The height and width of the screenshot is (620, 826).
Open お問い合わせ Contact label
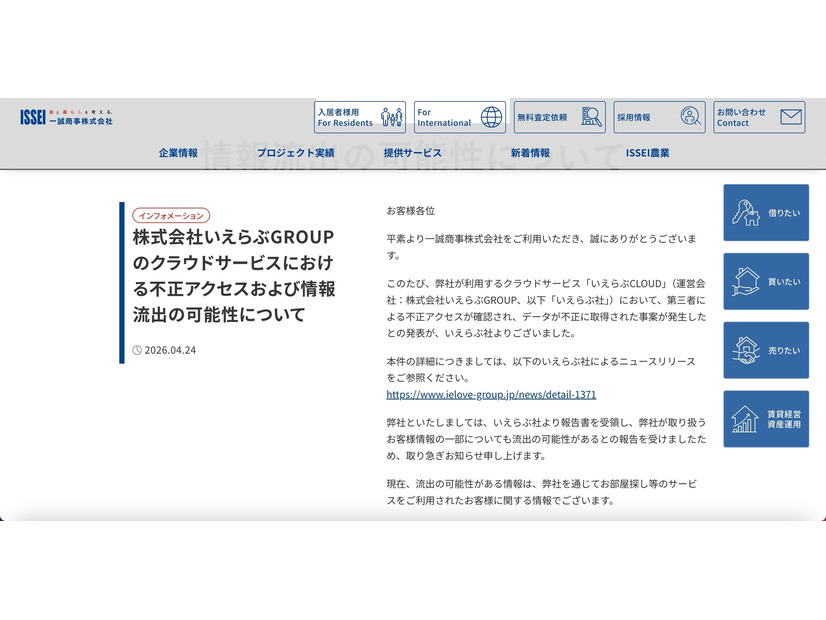coord(741,117)
